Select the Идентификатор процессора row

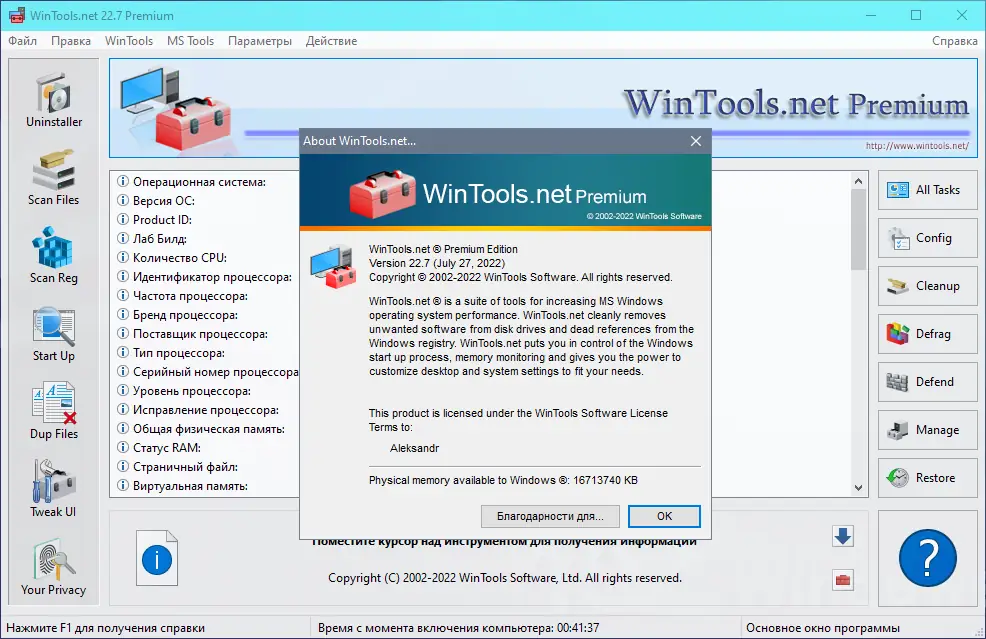click(204, 277)
